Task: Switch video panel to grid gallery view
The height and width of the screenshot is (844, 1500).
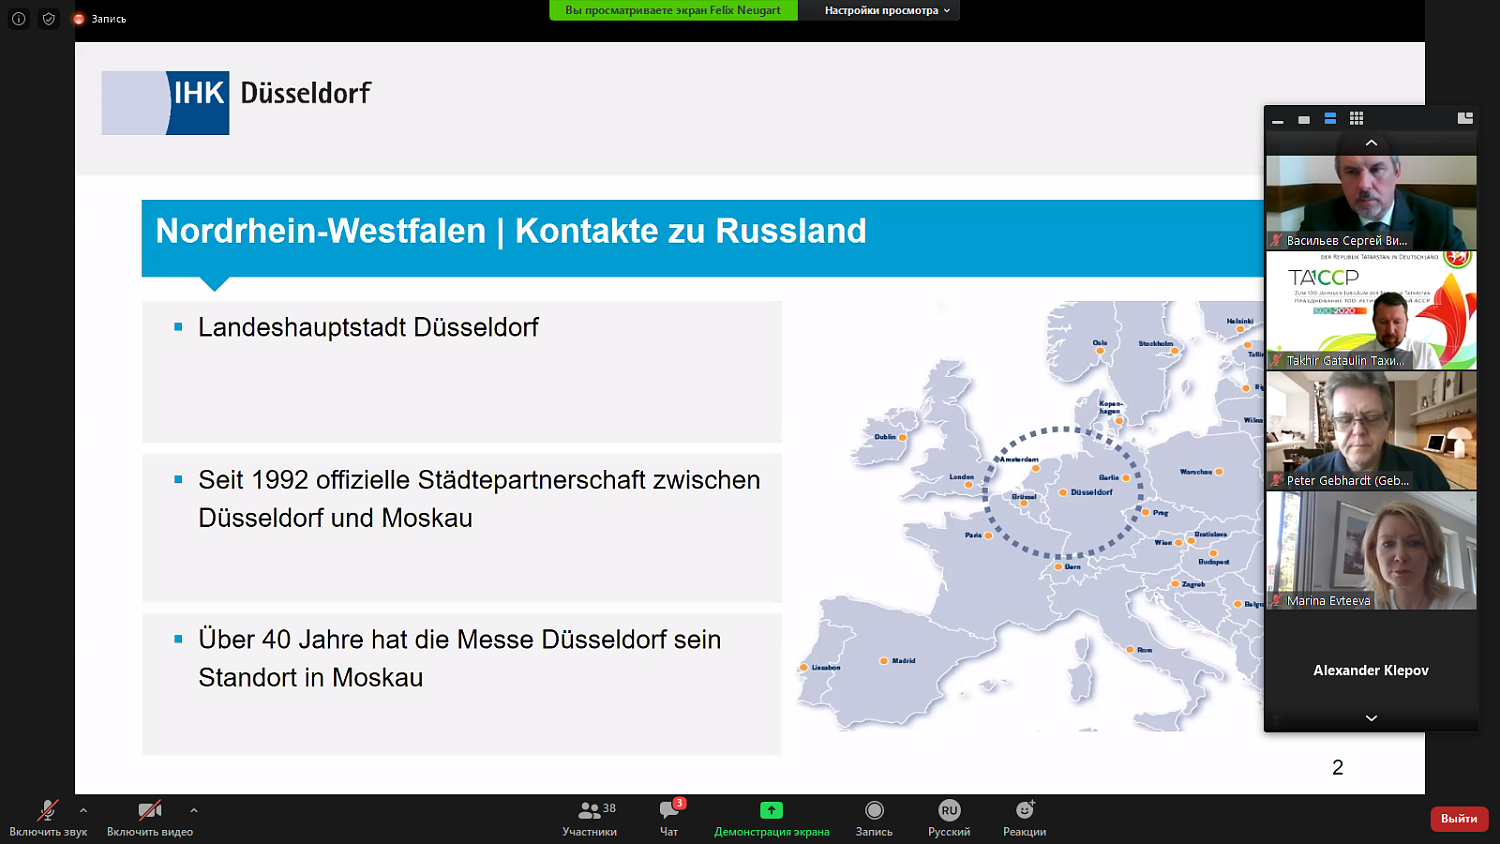Action: pyautogui.click(x=1356, y=119)
